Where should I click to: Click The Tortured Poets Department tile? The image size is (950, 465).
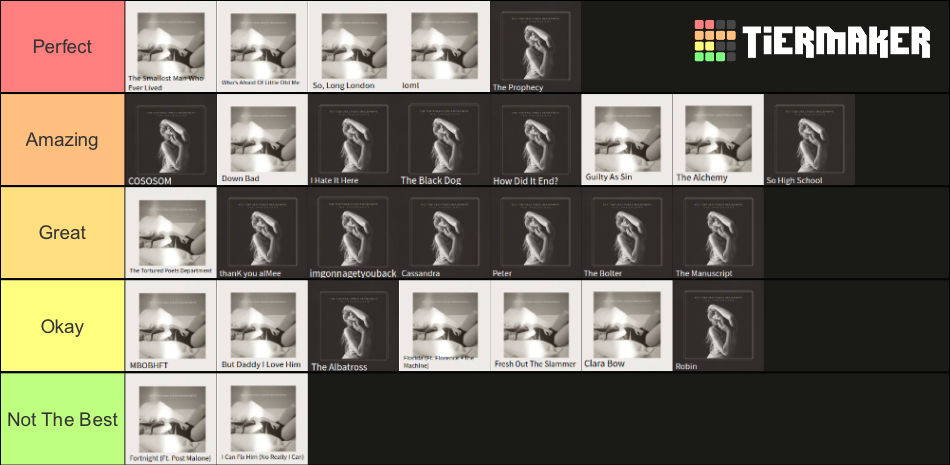click(170, 233)
